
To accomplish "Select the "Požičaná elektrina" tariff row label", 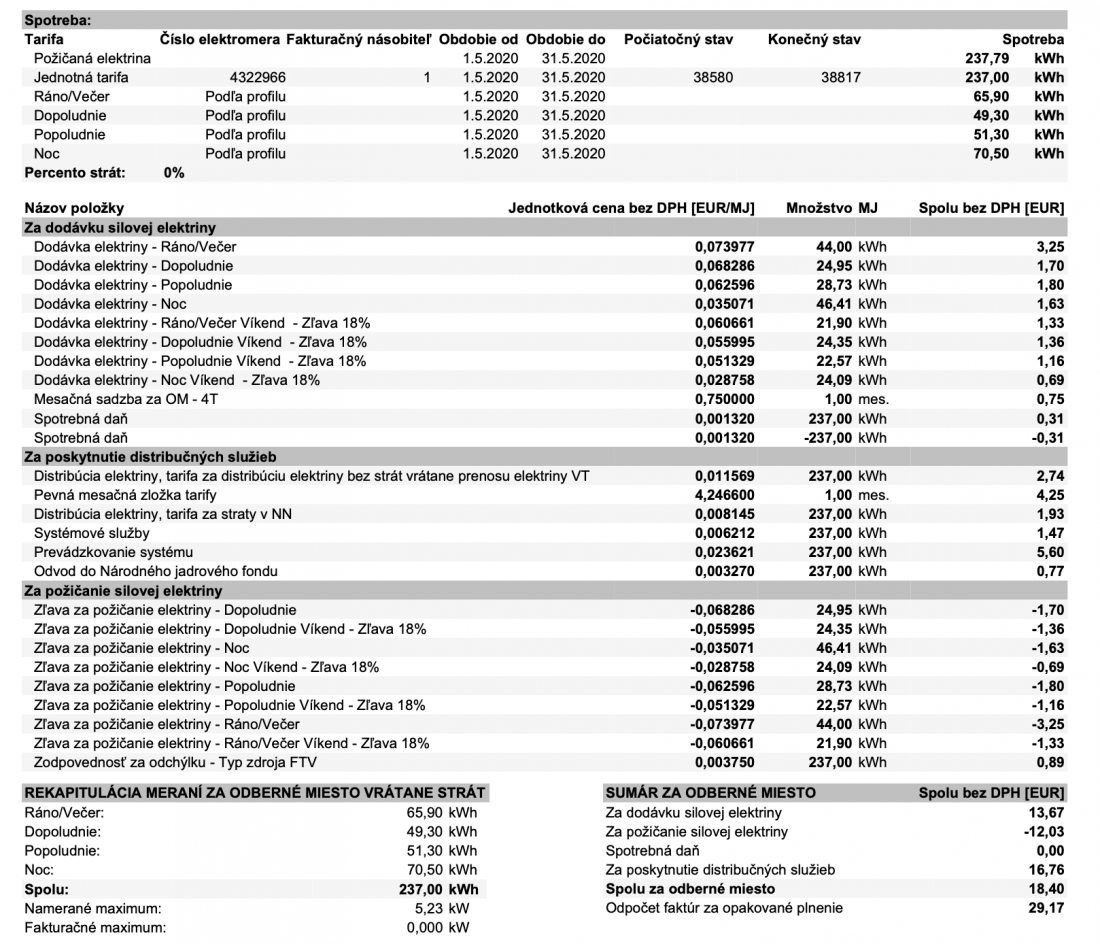I will point(92,58).
